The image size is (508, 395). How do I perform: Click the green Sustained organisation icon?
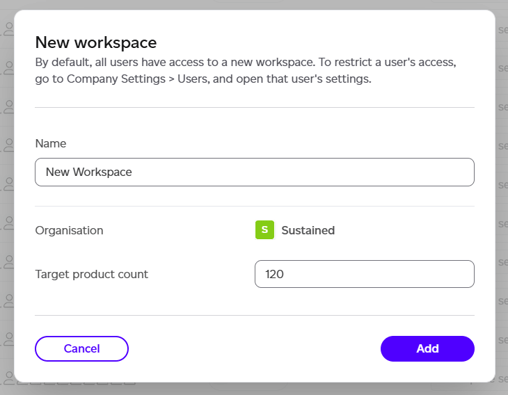pos(265,230)
